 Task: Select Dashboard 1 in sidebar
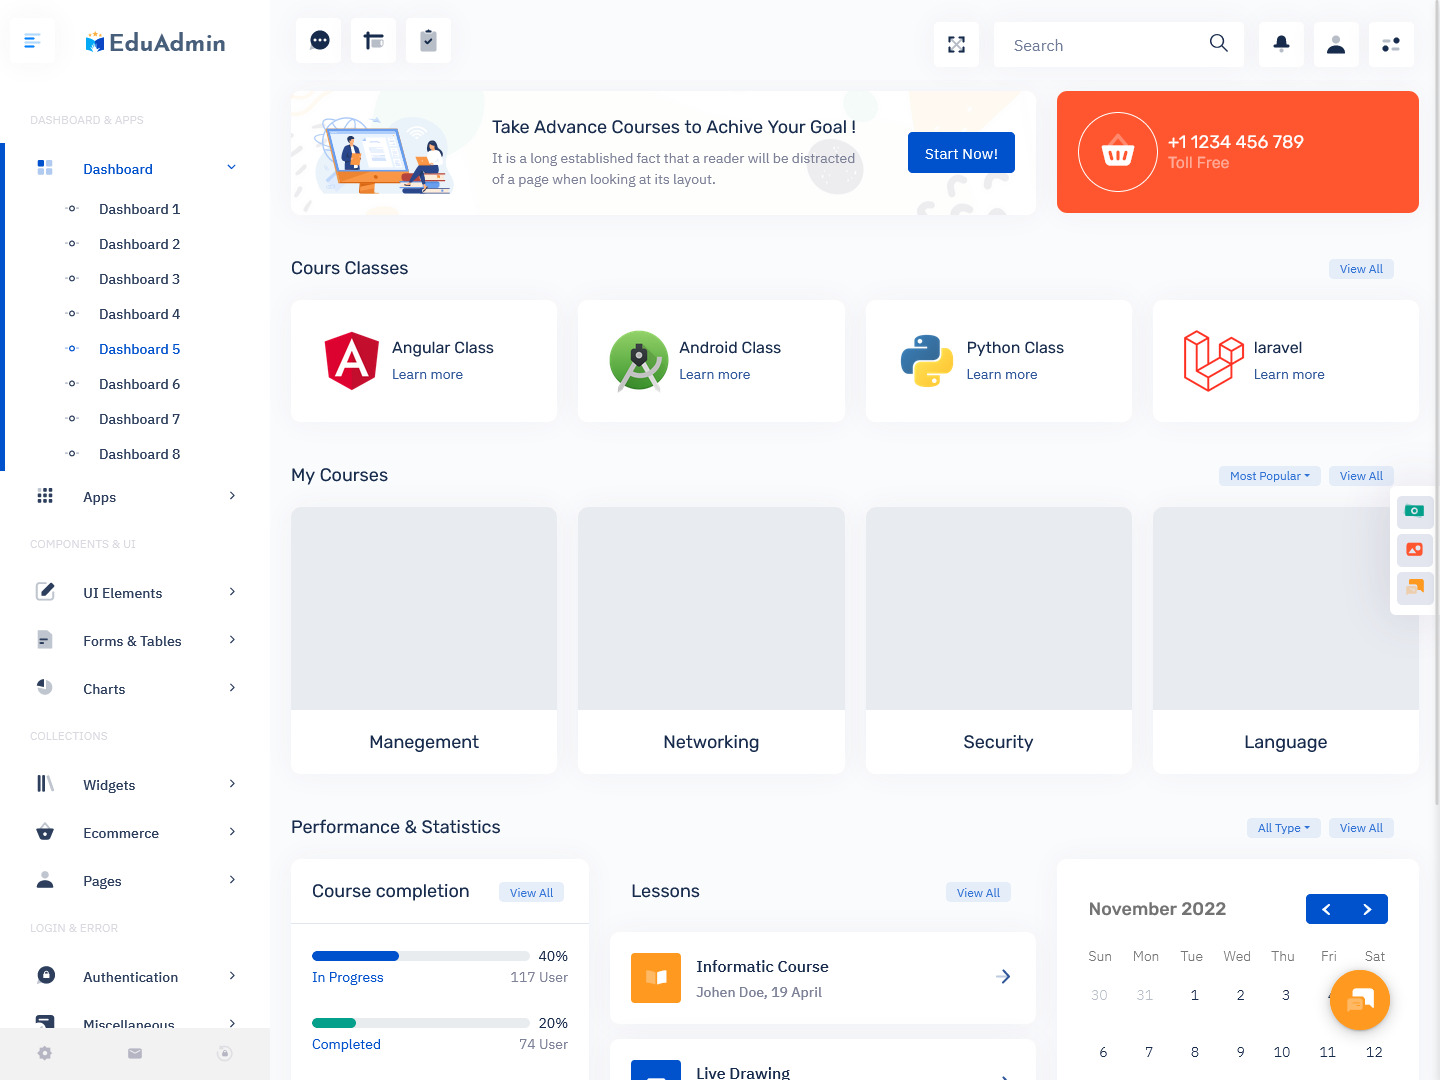tap(139, 209)
